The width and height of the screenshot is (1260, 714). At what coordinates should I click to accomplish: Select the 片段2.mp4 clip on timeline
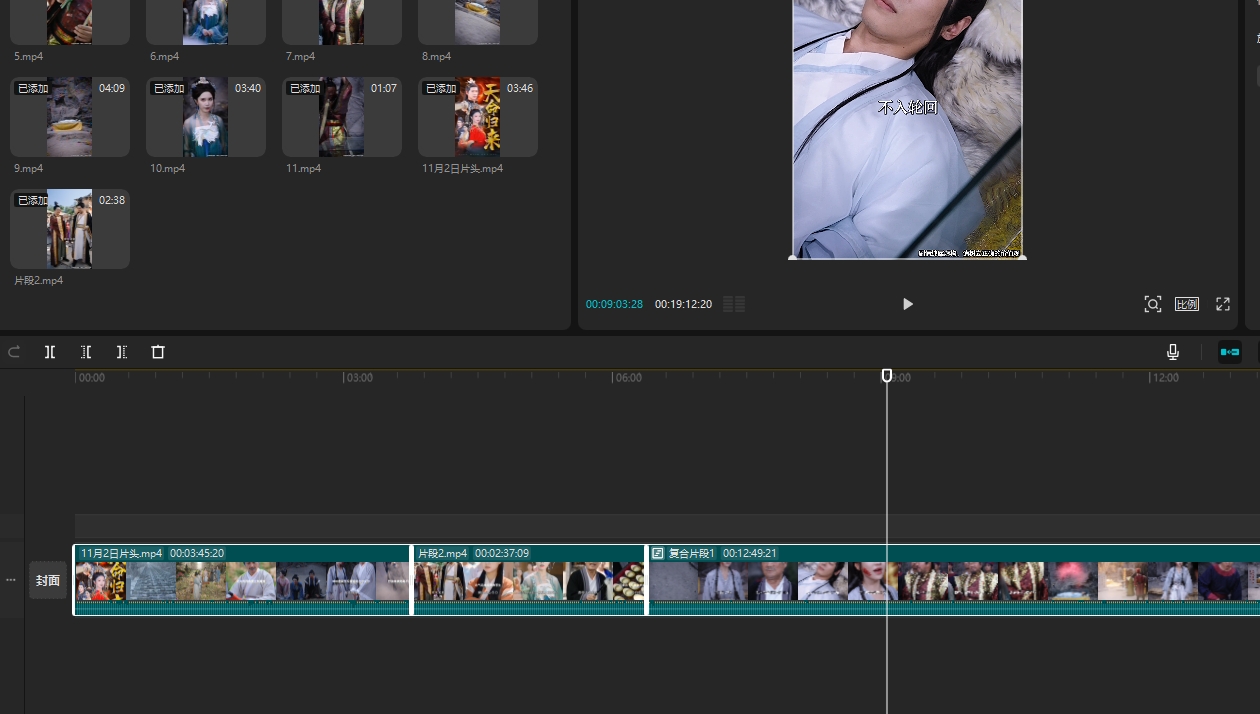coord(529,580)
